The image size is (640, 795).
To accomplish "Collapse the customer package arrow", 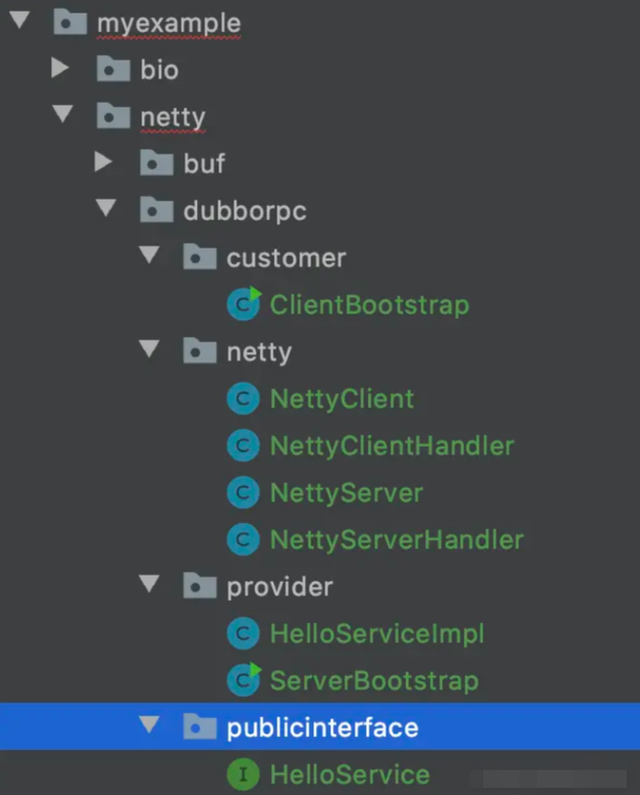I will pyautogui.click(x=149, y=255).
